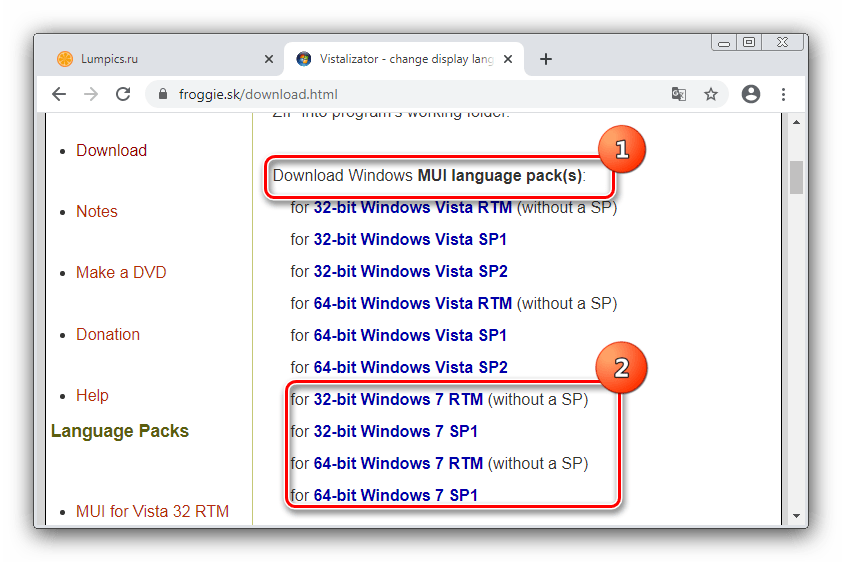Screen dimensions: 842x562
Task: Select the Vistalizator tab
Action: click(400, 59)
